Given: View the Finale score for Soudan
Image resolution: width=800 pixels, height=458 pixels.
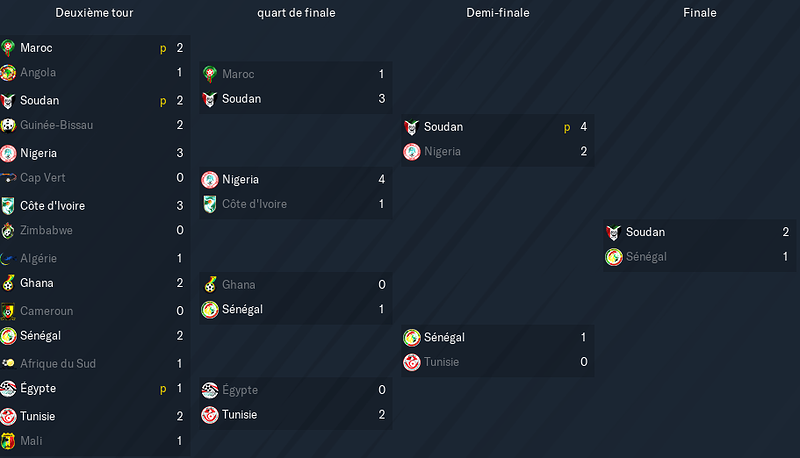Looking at the screenshot, I should point(786,232).
